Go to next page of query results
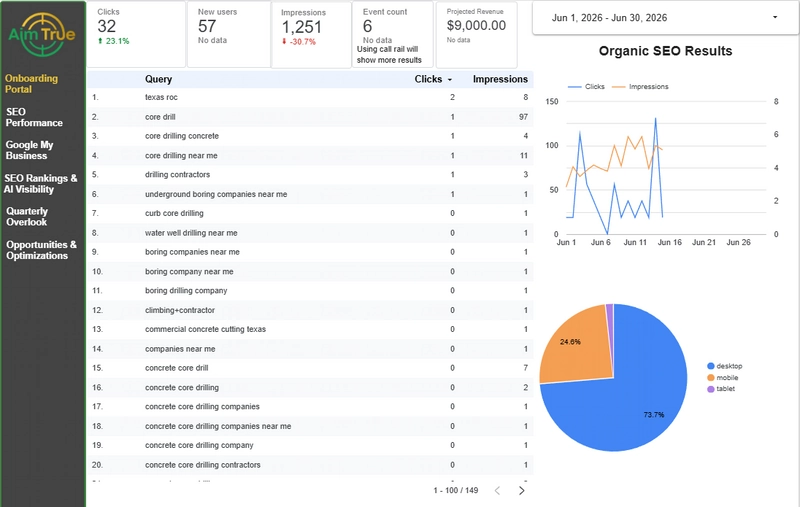The width and height of the screenshot is (800, 507). (521, 491)
